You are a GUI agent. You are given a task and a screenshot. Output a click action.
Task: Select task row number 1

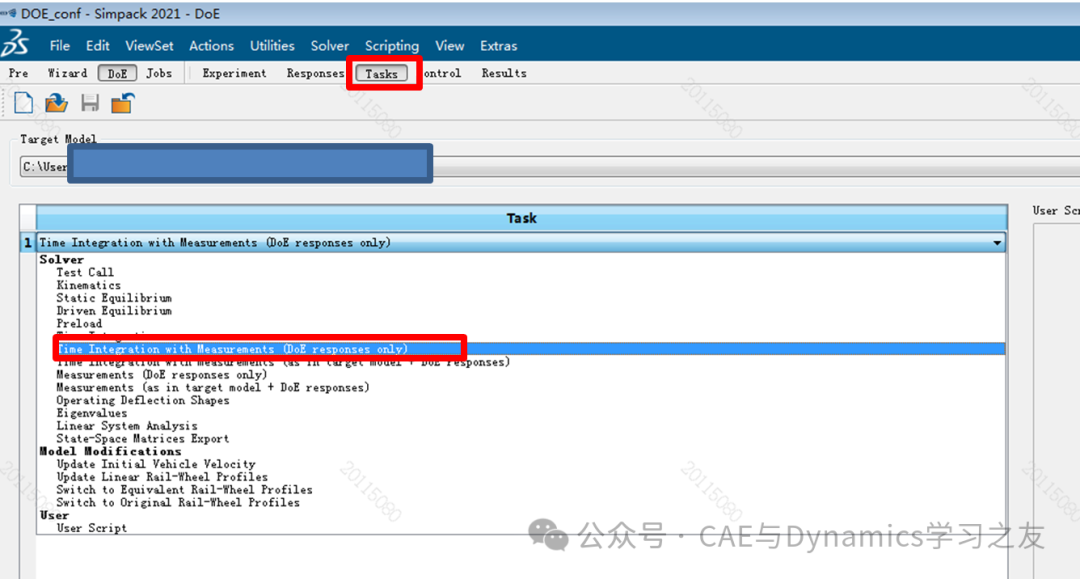28,243
